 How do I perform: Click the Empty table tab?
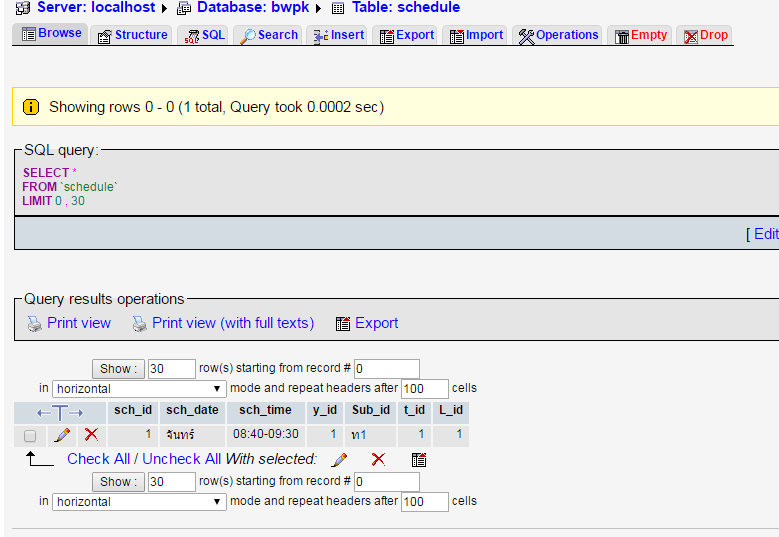(640, 35)
